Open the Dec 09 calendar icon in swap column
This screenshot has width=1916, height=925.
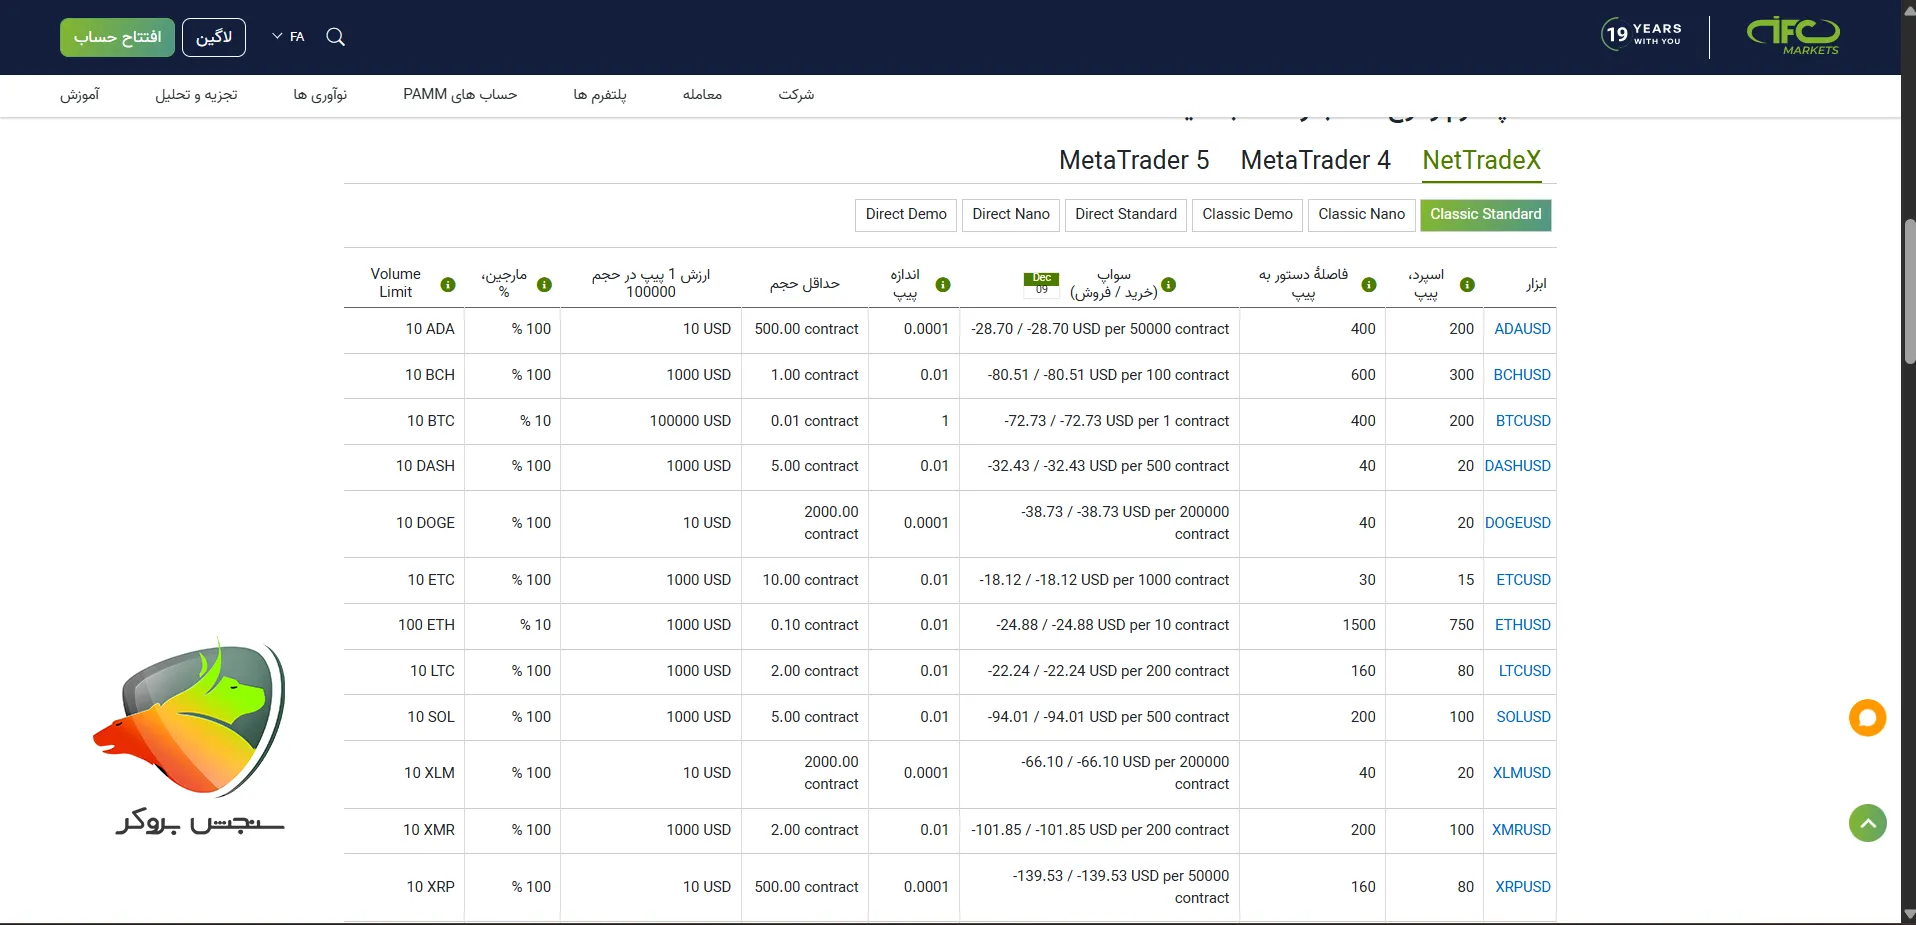coord(1041,284)
